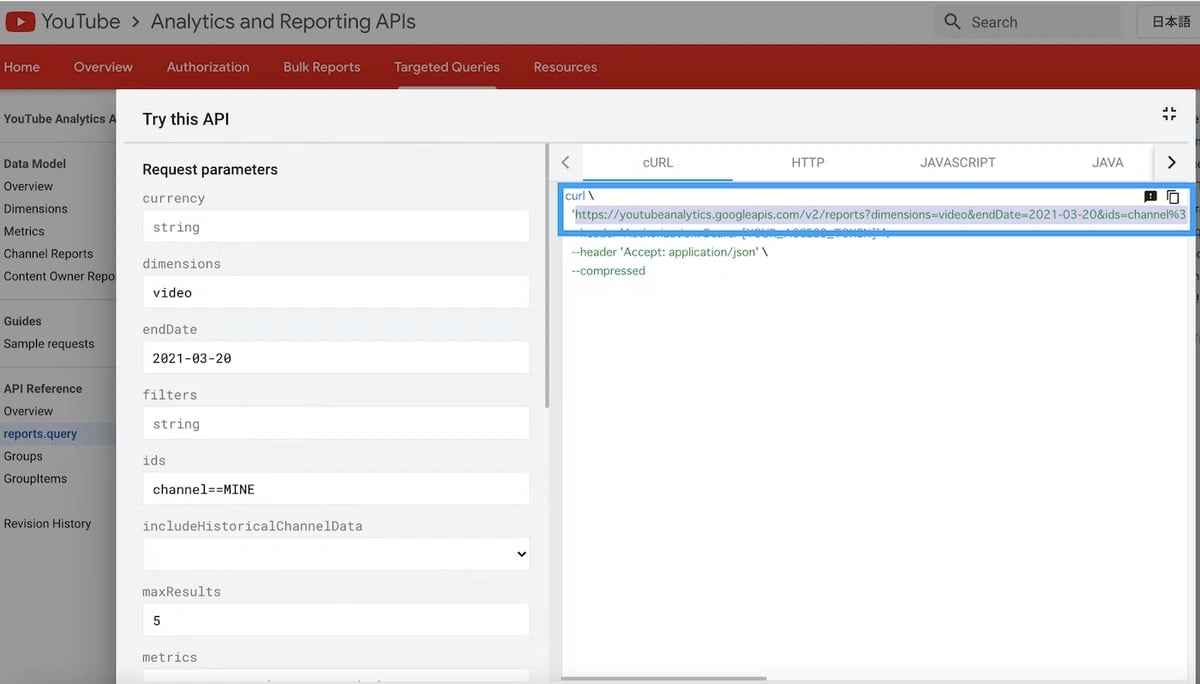Switch to the JAVASCRIPT tab
Image resolution: width=1200 pixels, height=684 pixels.
958,162
